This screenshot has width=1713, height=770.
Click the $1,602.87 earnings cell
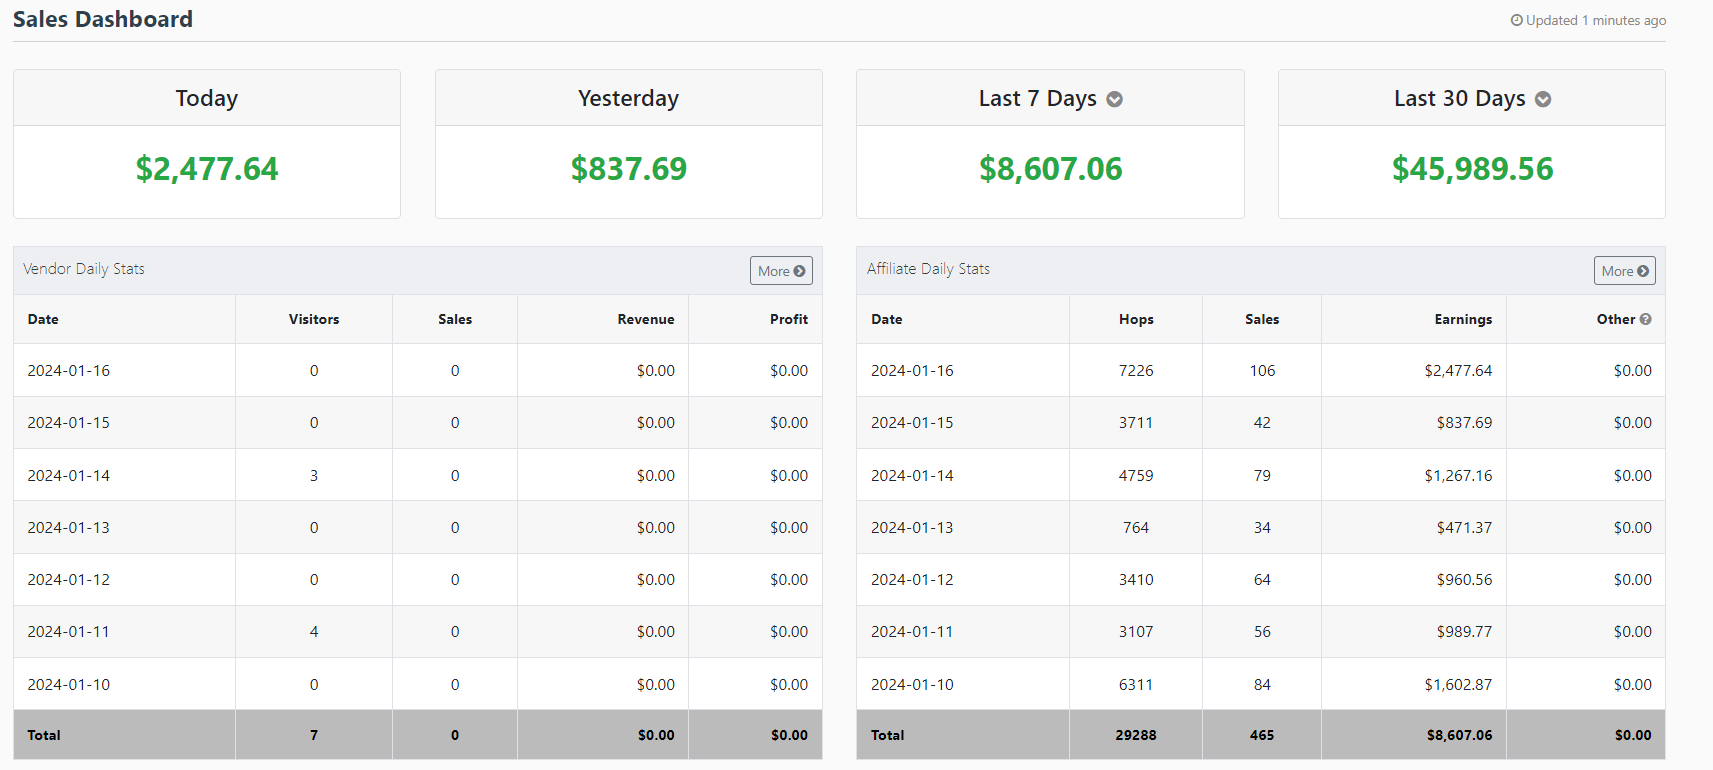pyautogui.click(x=1458, y=685)
